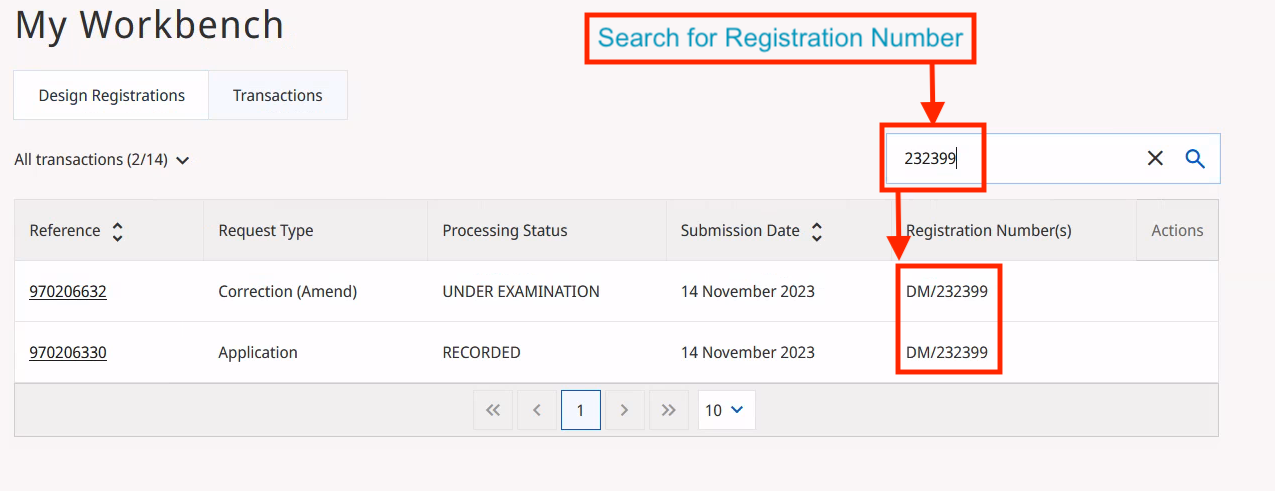Go to next page of results
1275x491 pixels.
tap(625, 410)
